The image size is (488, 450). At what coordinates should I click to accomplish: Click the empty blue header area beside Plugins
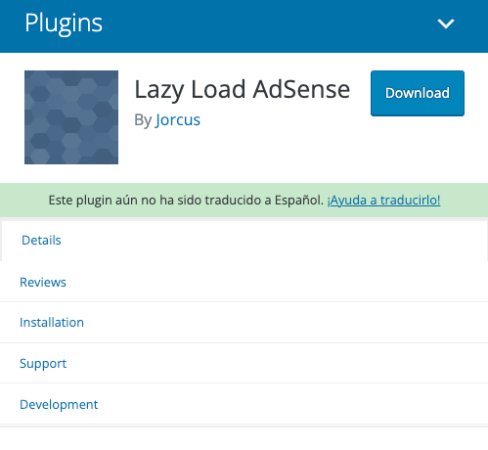267,25
